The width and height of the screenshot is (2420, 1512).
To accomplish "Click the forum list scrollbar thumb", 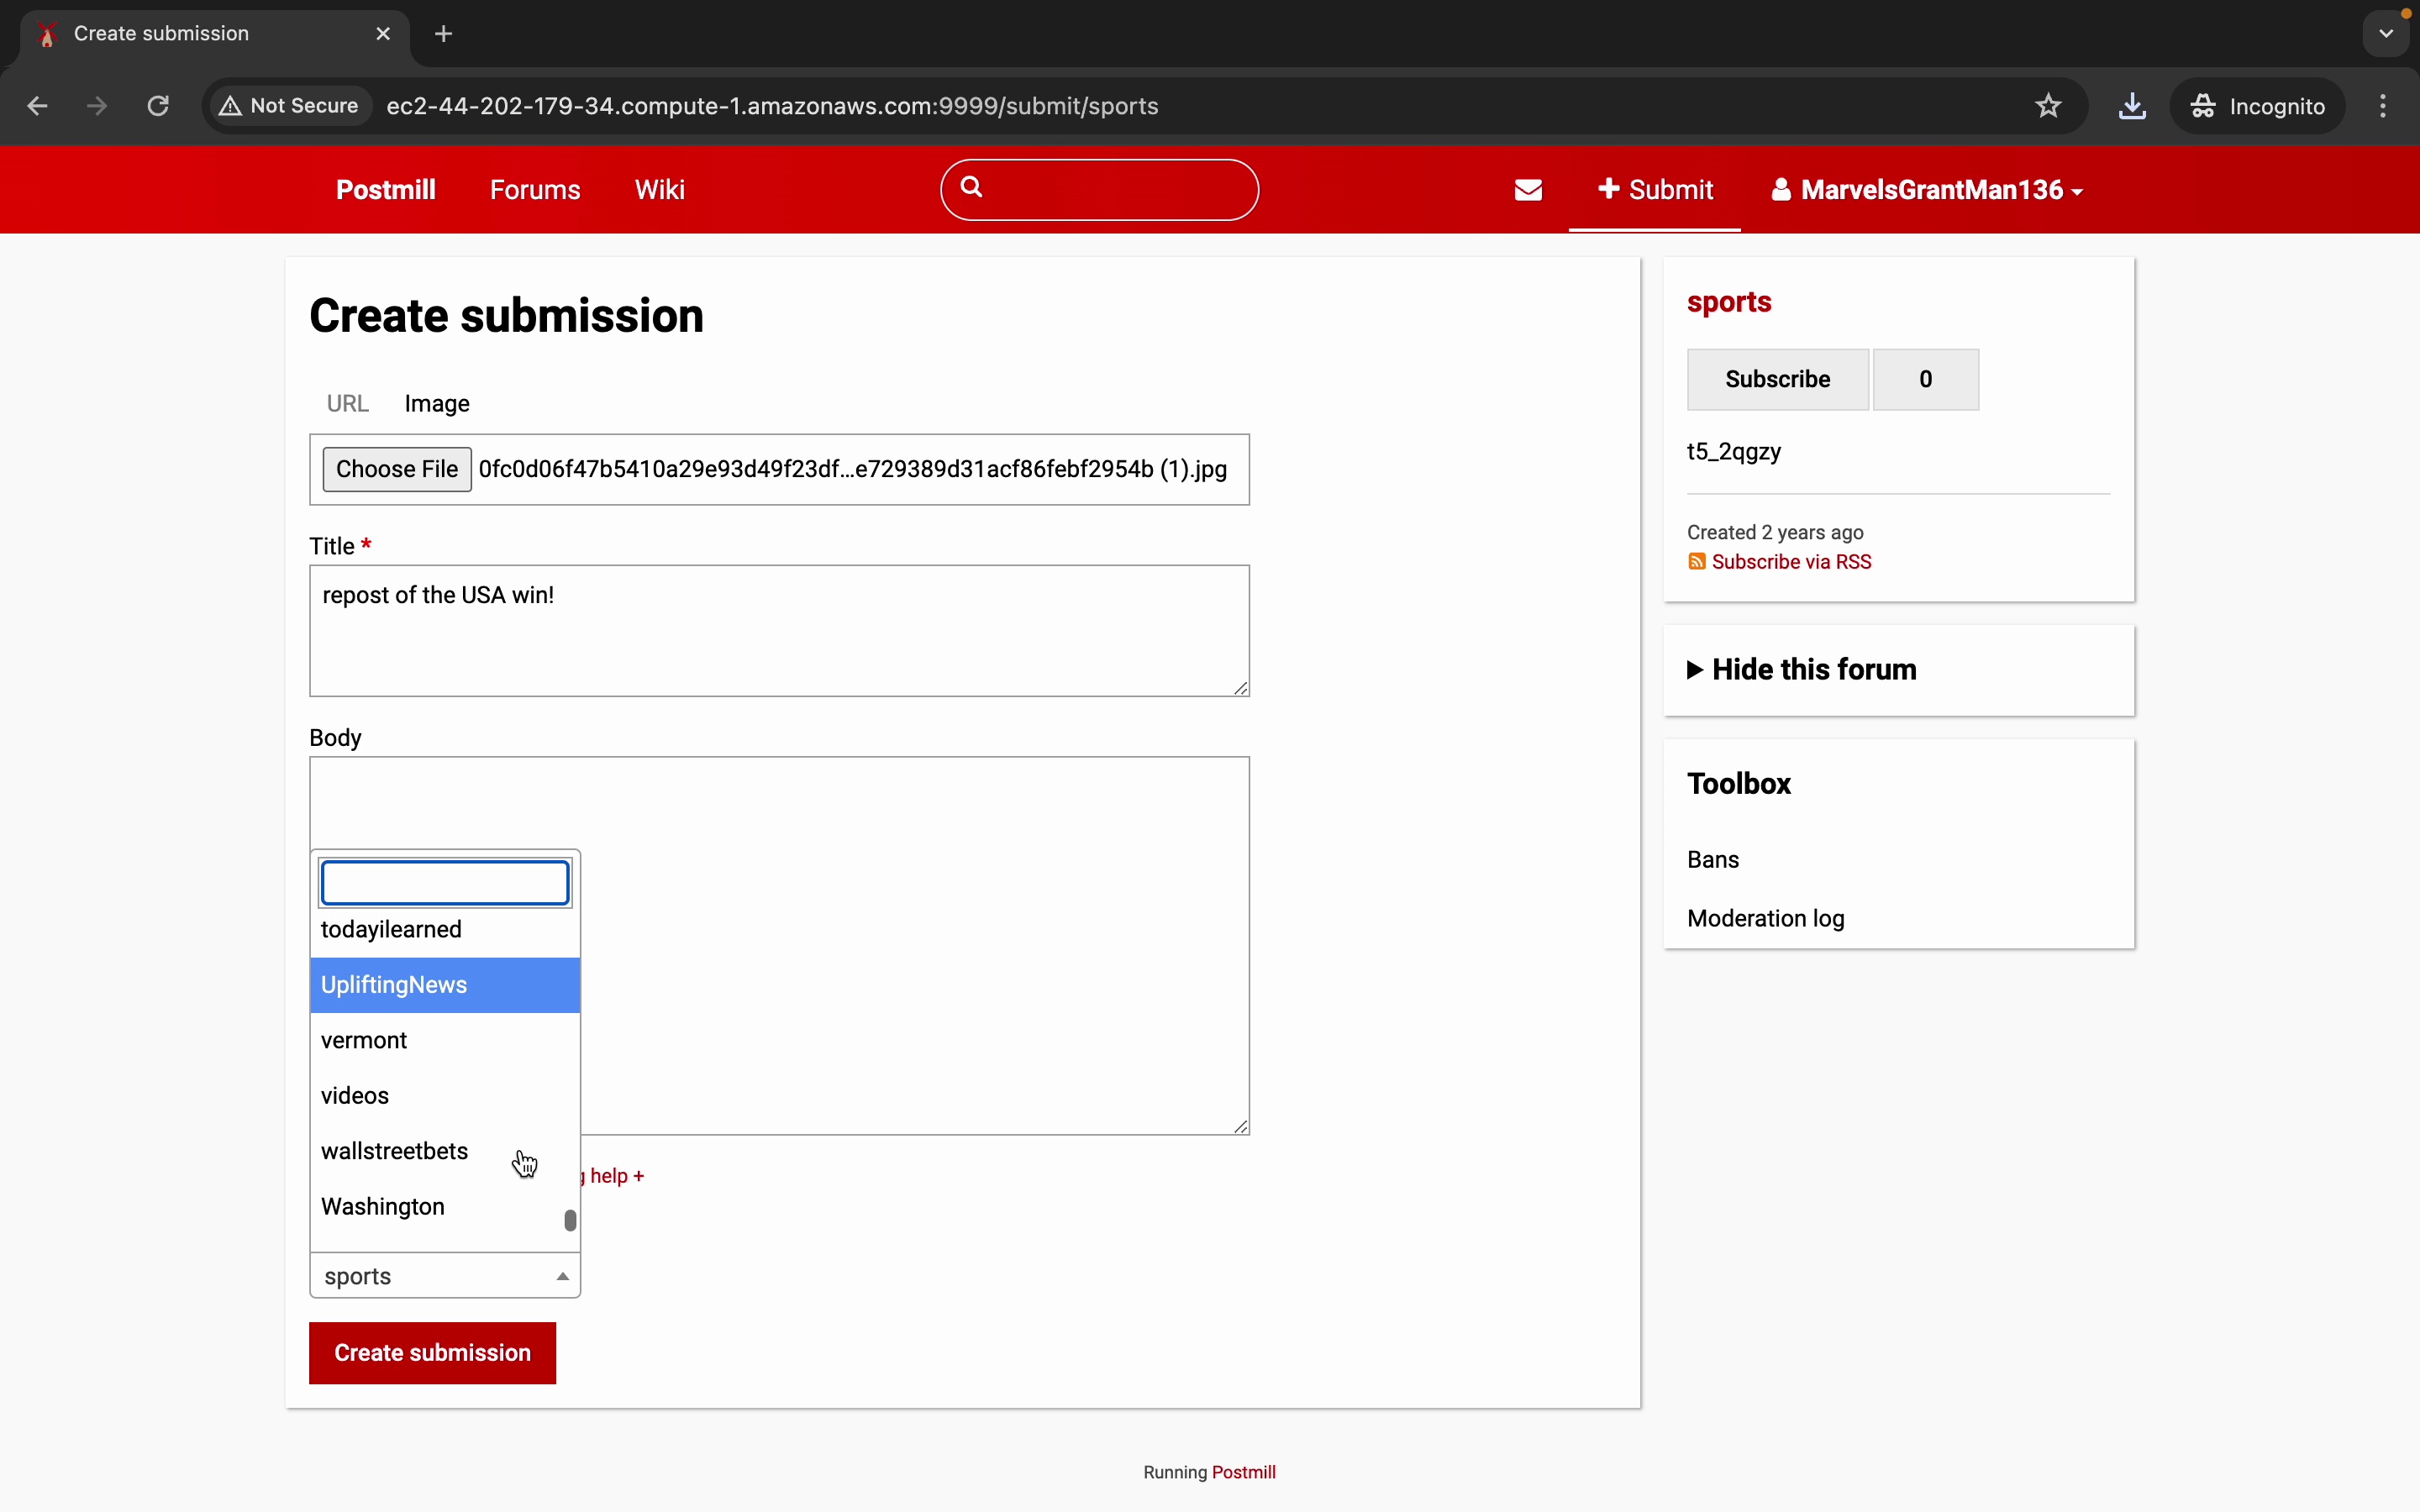I will tap(570, 1220).
